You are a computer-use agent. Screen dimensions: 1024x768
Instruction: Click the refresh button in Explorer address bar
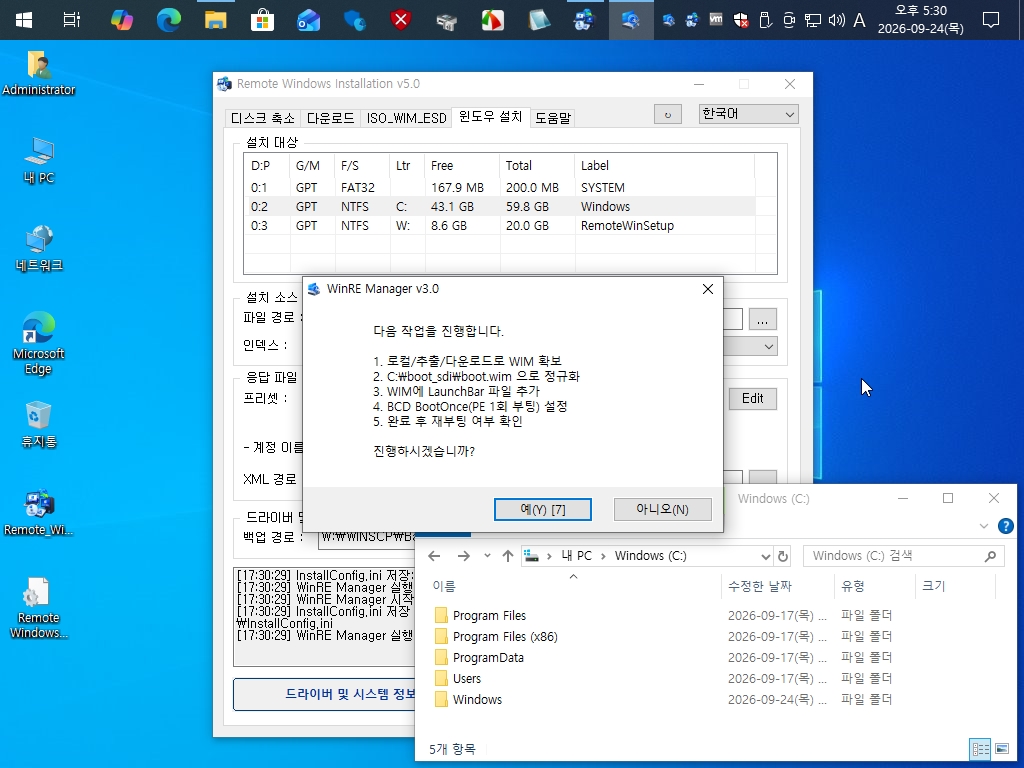[782, 556]
